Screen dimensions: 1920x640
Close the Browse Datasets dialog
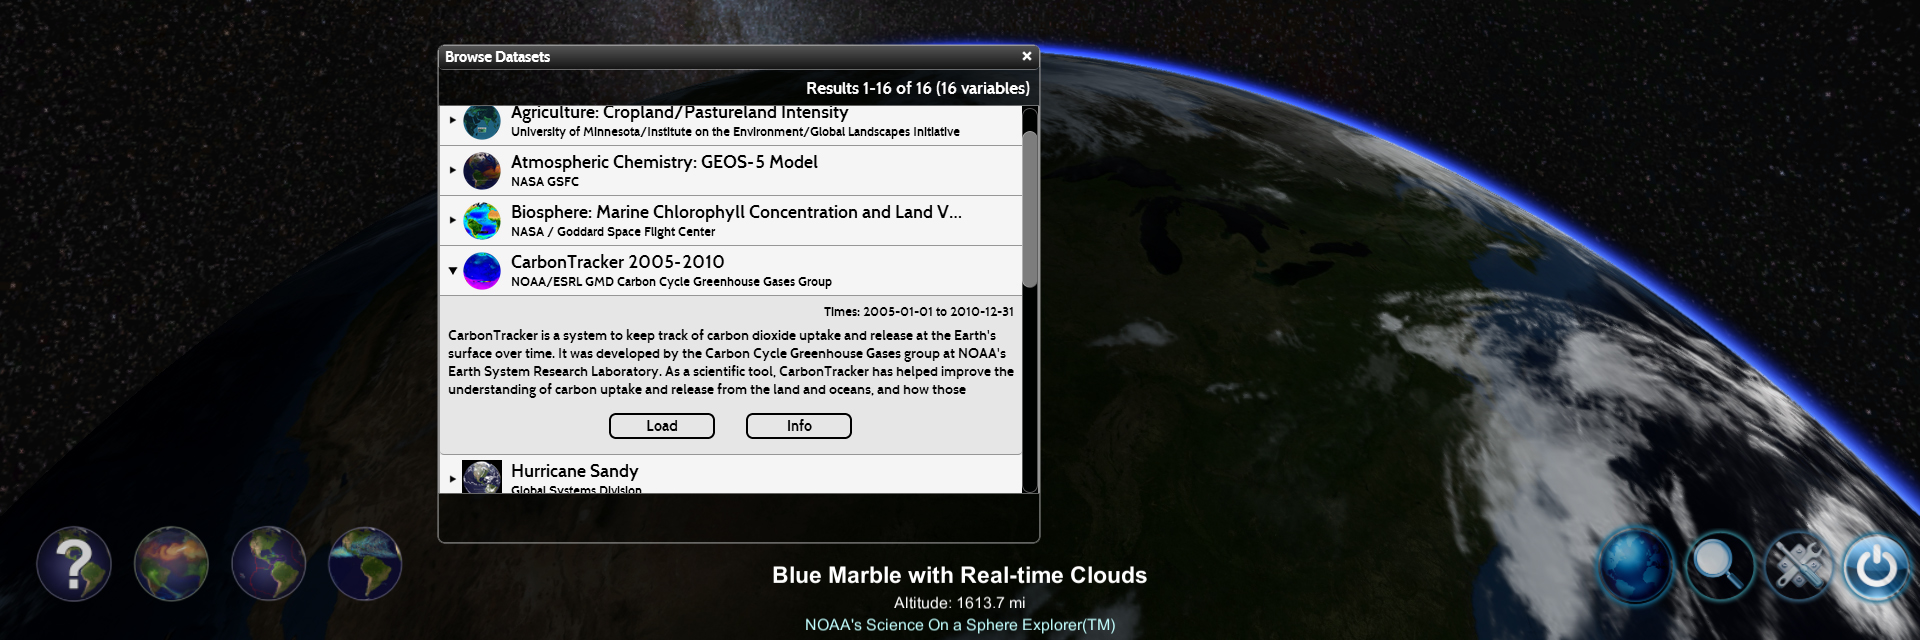[x=1026, y=57]
